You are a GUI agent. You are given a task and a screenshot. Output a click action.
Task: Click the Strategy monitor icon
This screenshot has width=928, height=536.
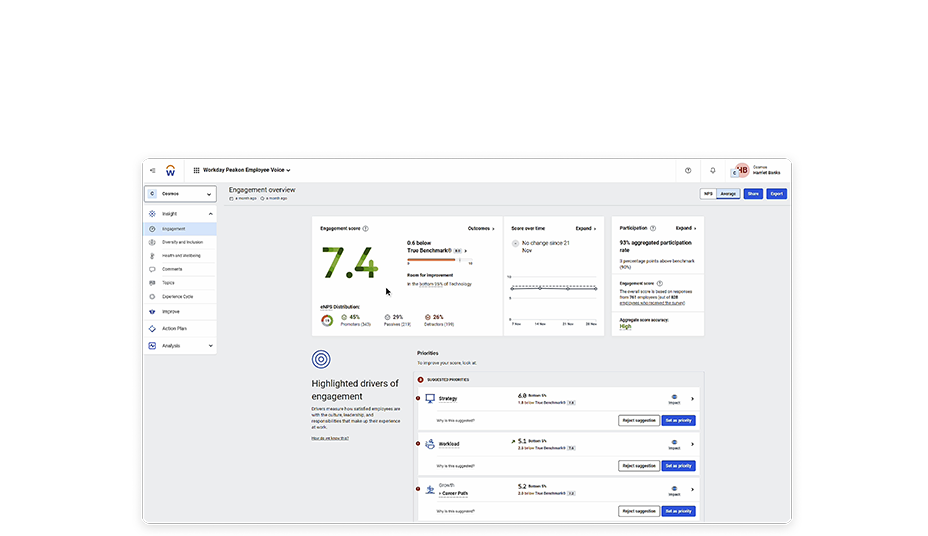[430, 398]
